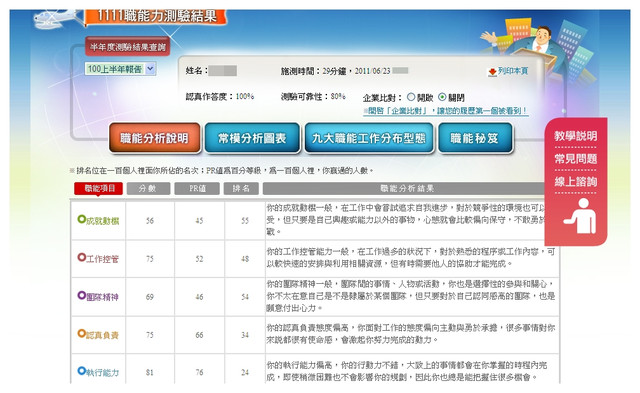The image size is (640, 393).
Task: Click PR value 66 in 認真負責 row
Action: pos(199,335)
